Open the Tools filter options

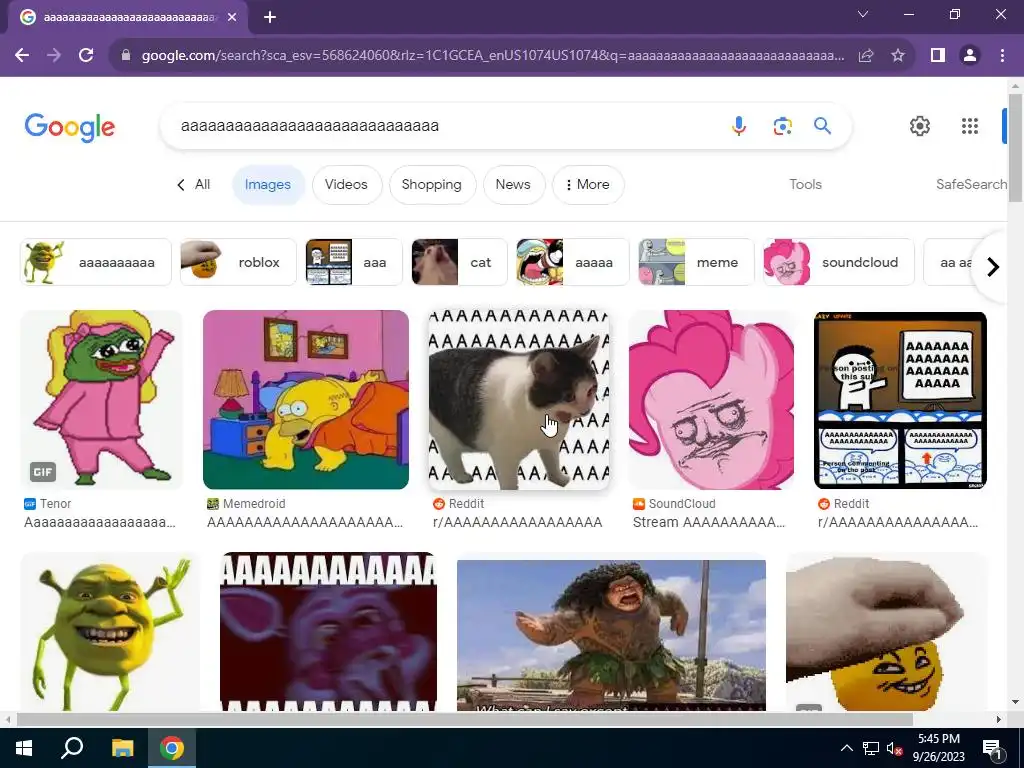(805, 185)
